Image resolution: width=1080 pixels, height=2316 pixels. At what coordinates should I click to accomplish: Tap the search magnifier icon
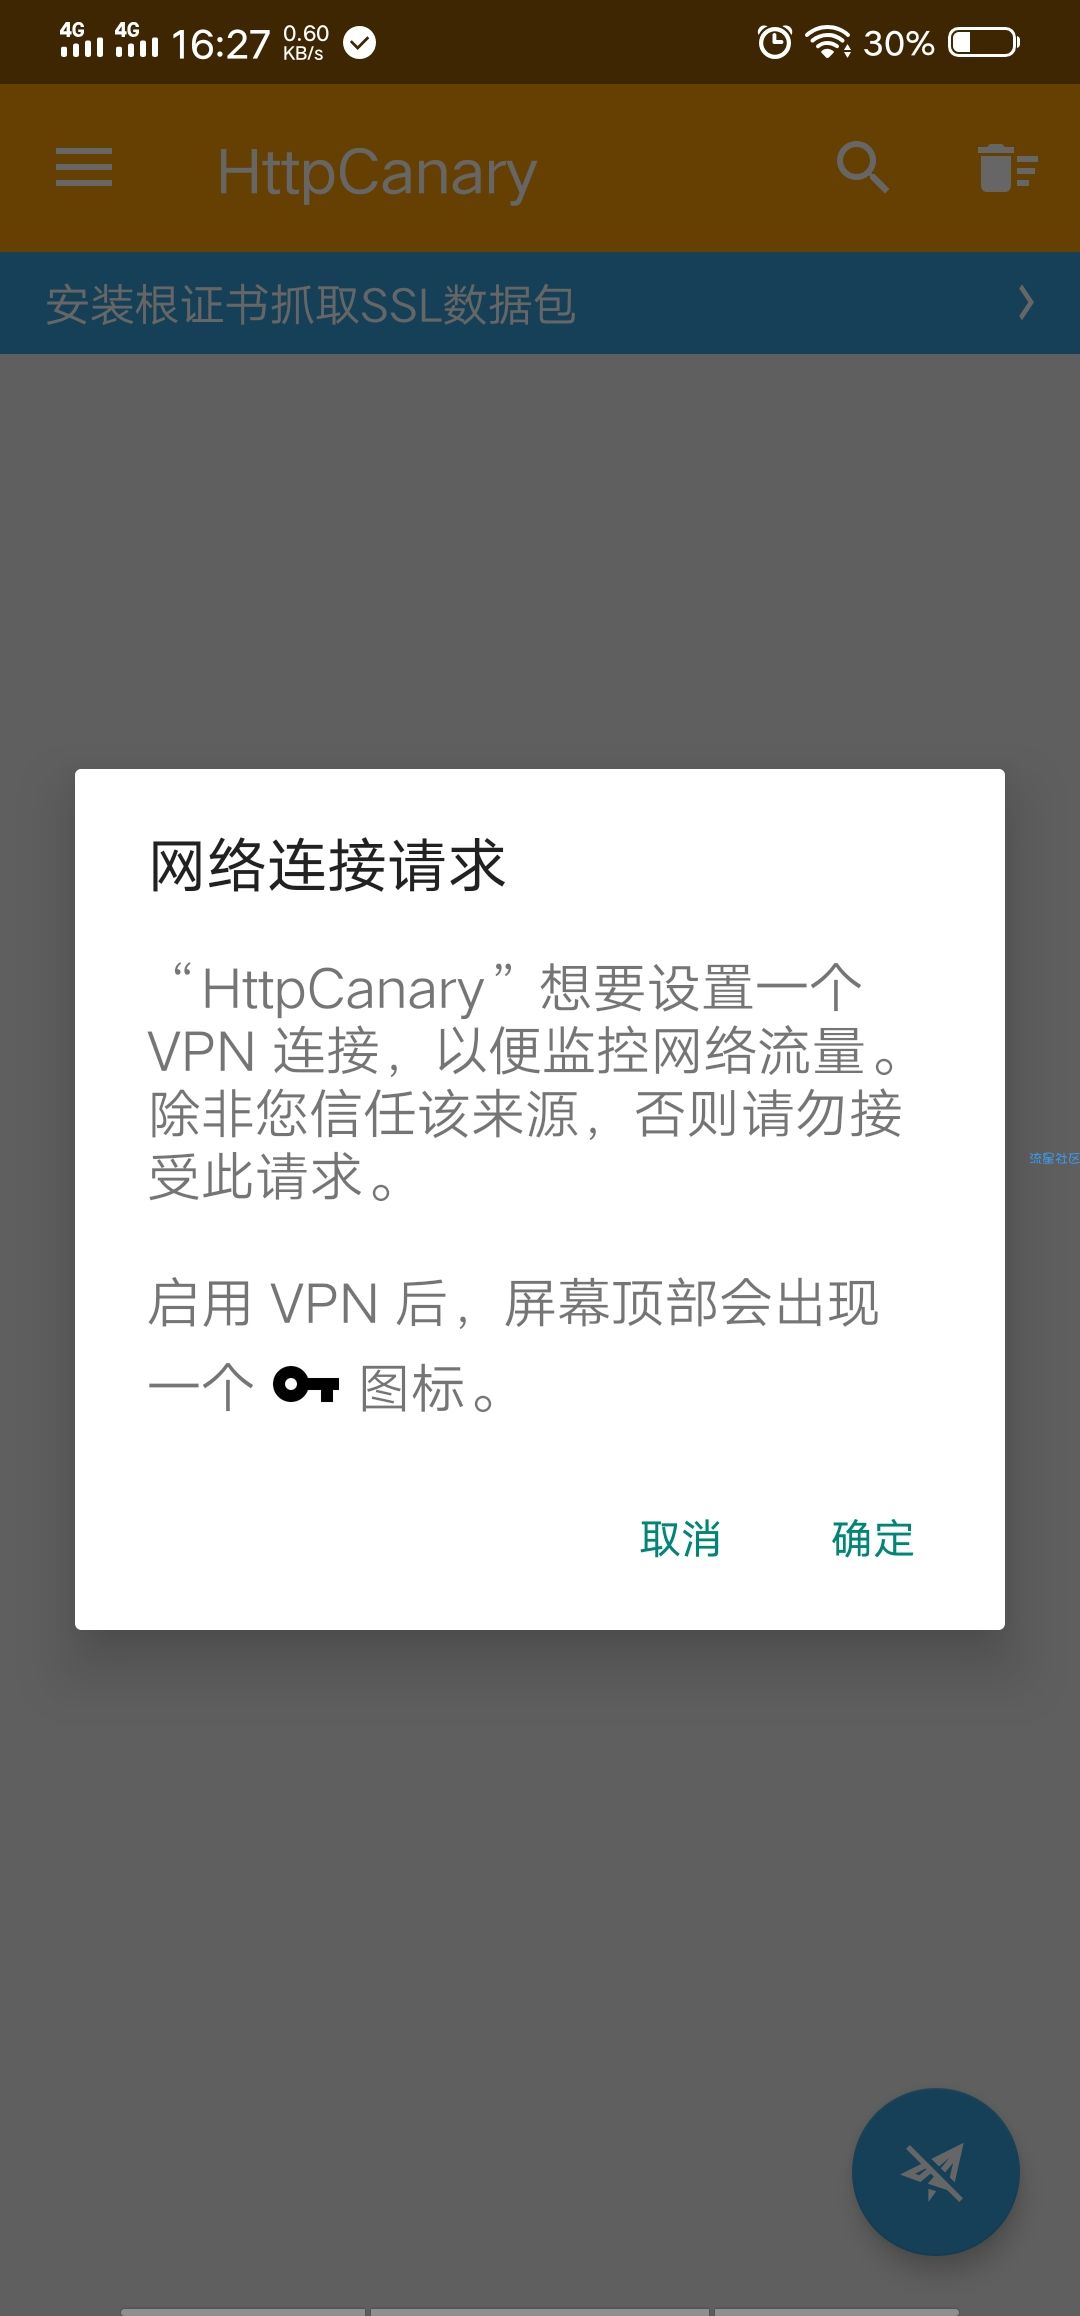[x=862, y=167]
